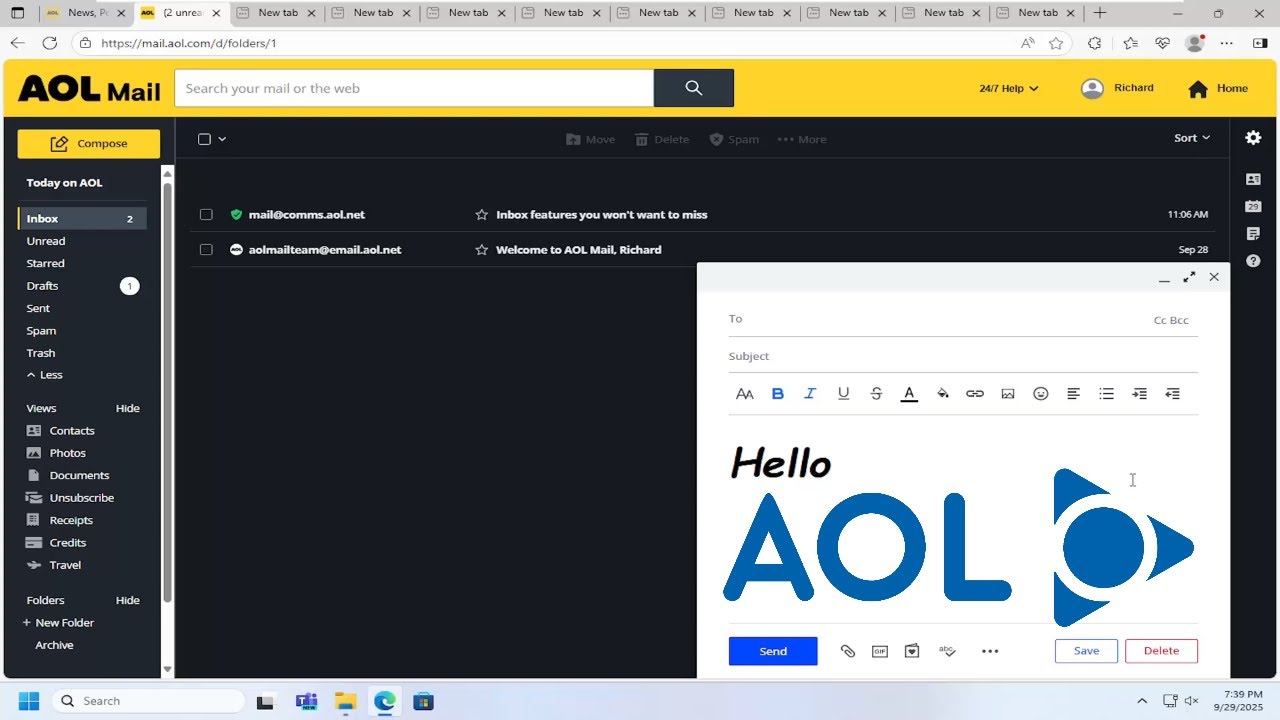Viewport: 1280px width, 720px height.
Task: Open the Starred folder
Action: click(x=46, y=263)
